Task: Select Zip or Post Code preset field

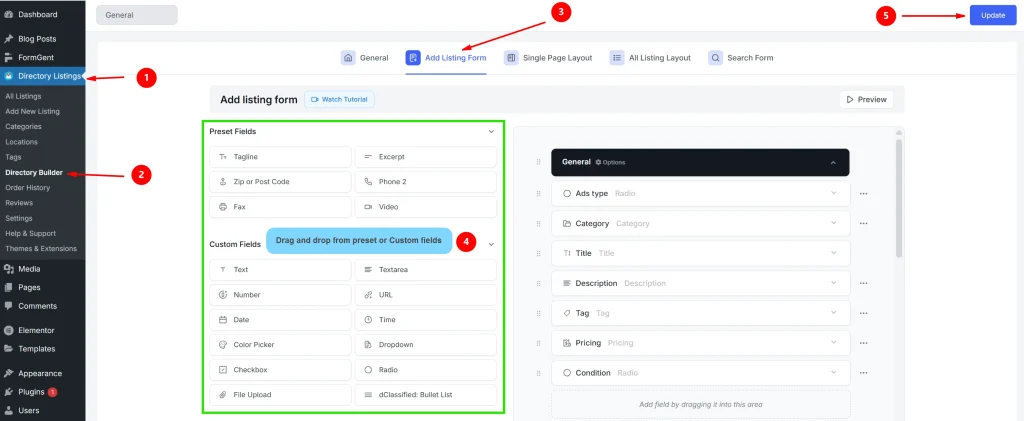Action: point(280,181)
